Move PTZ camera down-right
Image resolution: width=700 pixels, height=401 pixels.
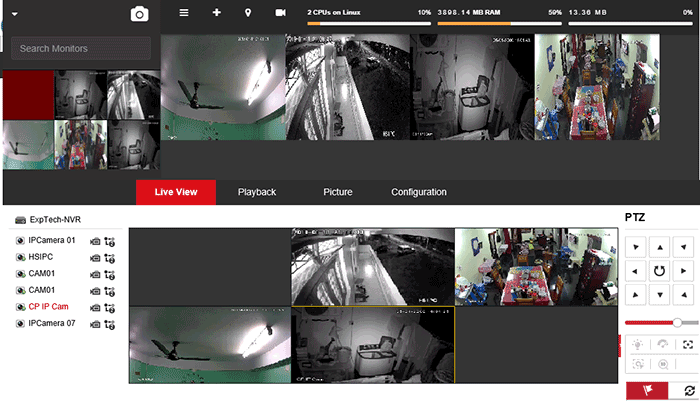683,295
